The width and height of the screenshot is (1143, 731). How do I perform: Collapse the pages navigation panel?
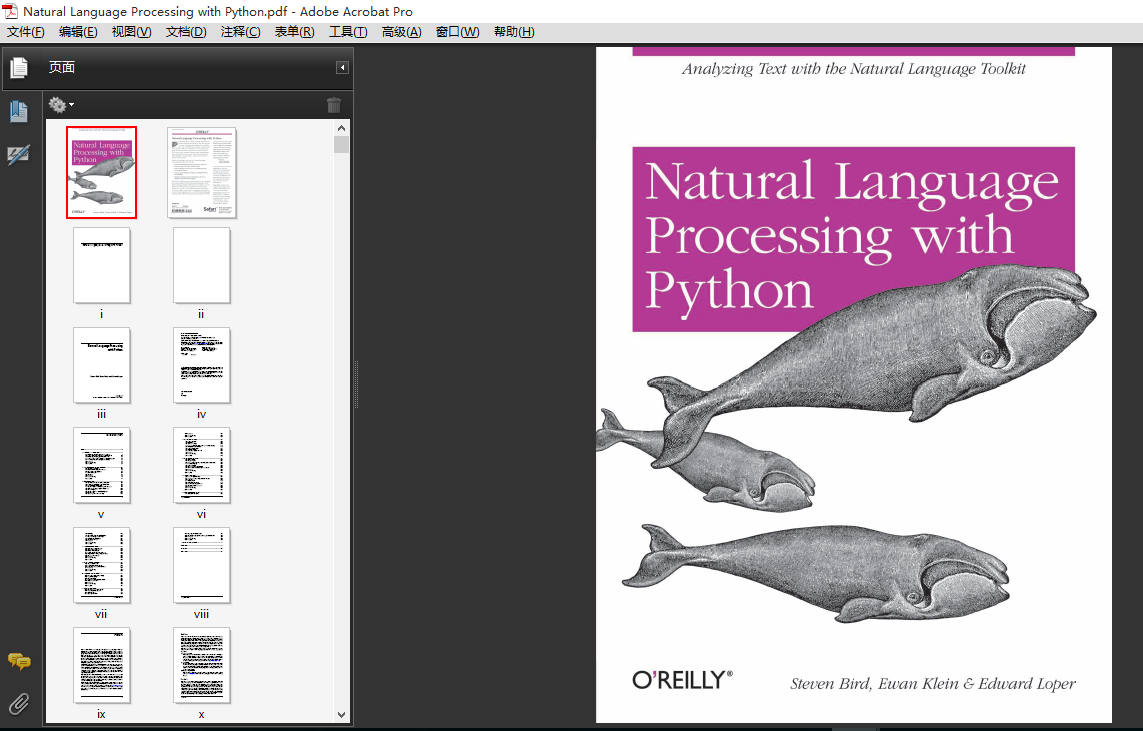point(342,67)
